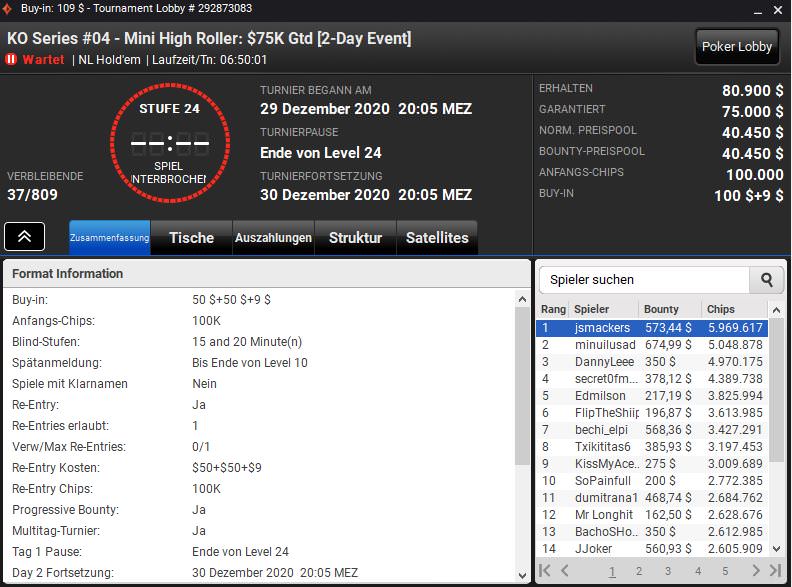Click Format Information scrollbar down arrow

point(522,575)
